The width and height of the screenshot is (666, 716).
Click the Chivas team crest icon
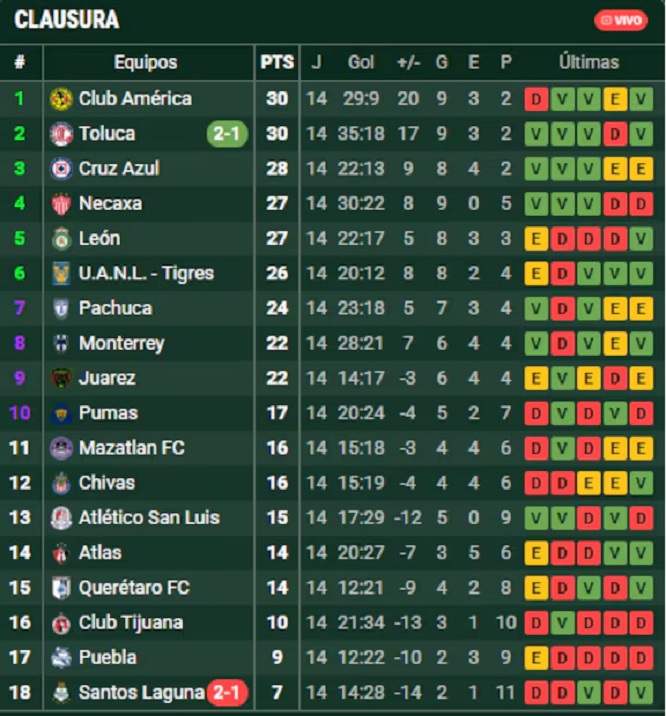(61, 484)
